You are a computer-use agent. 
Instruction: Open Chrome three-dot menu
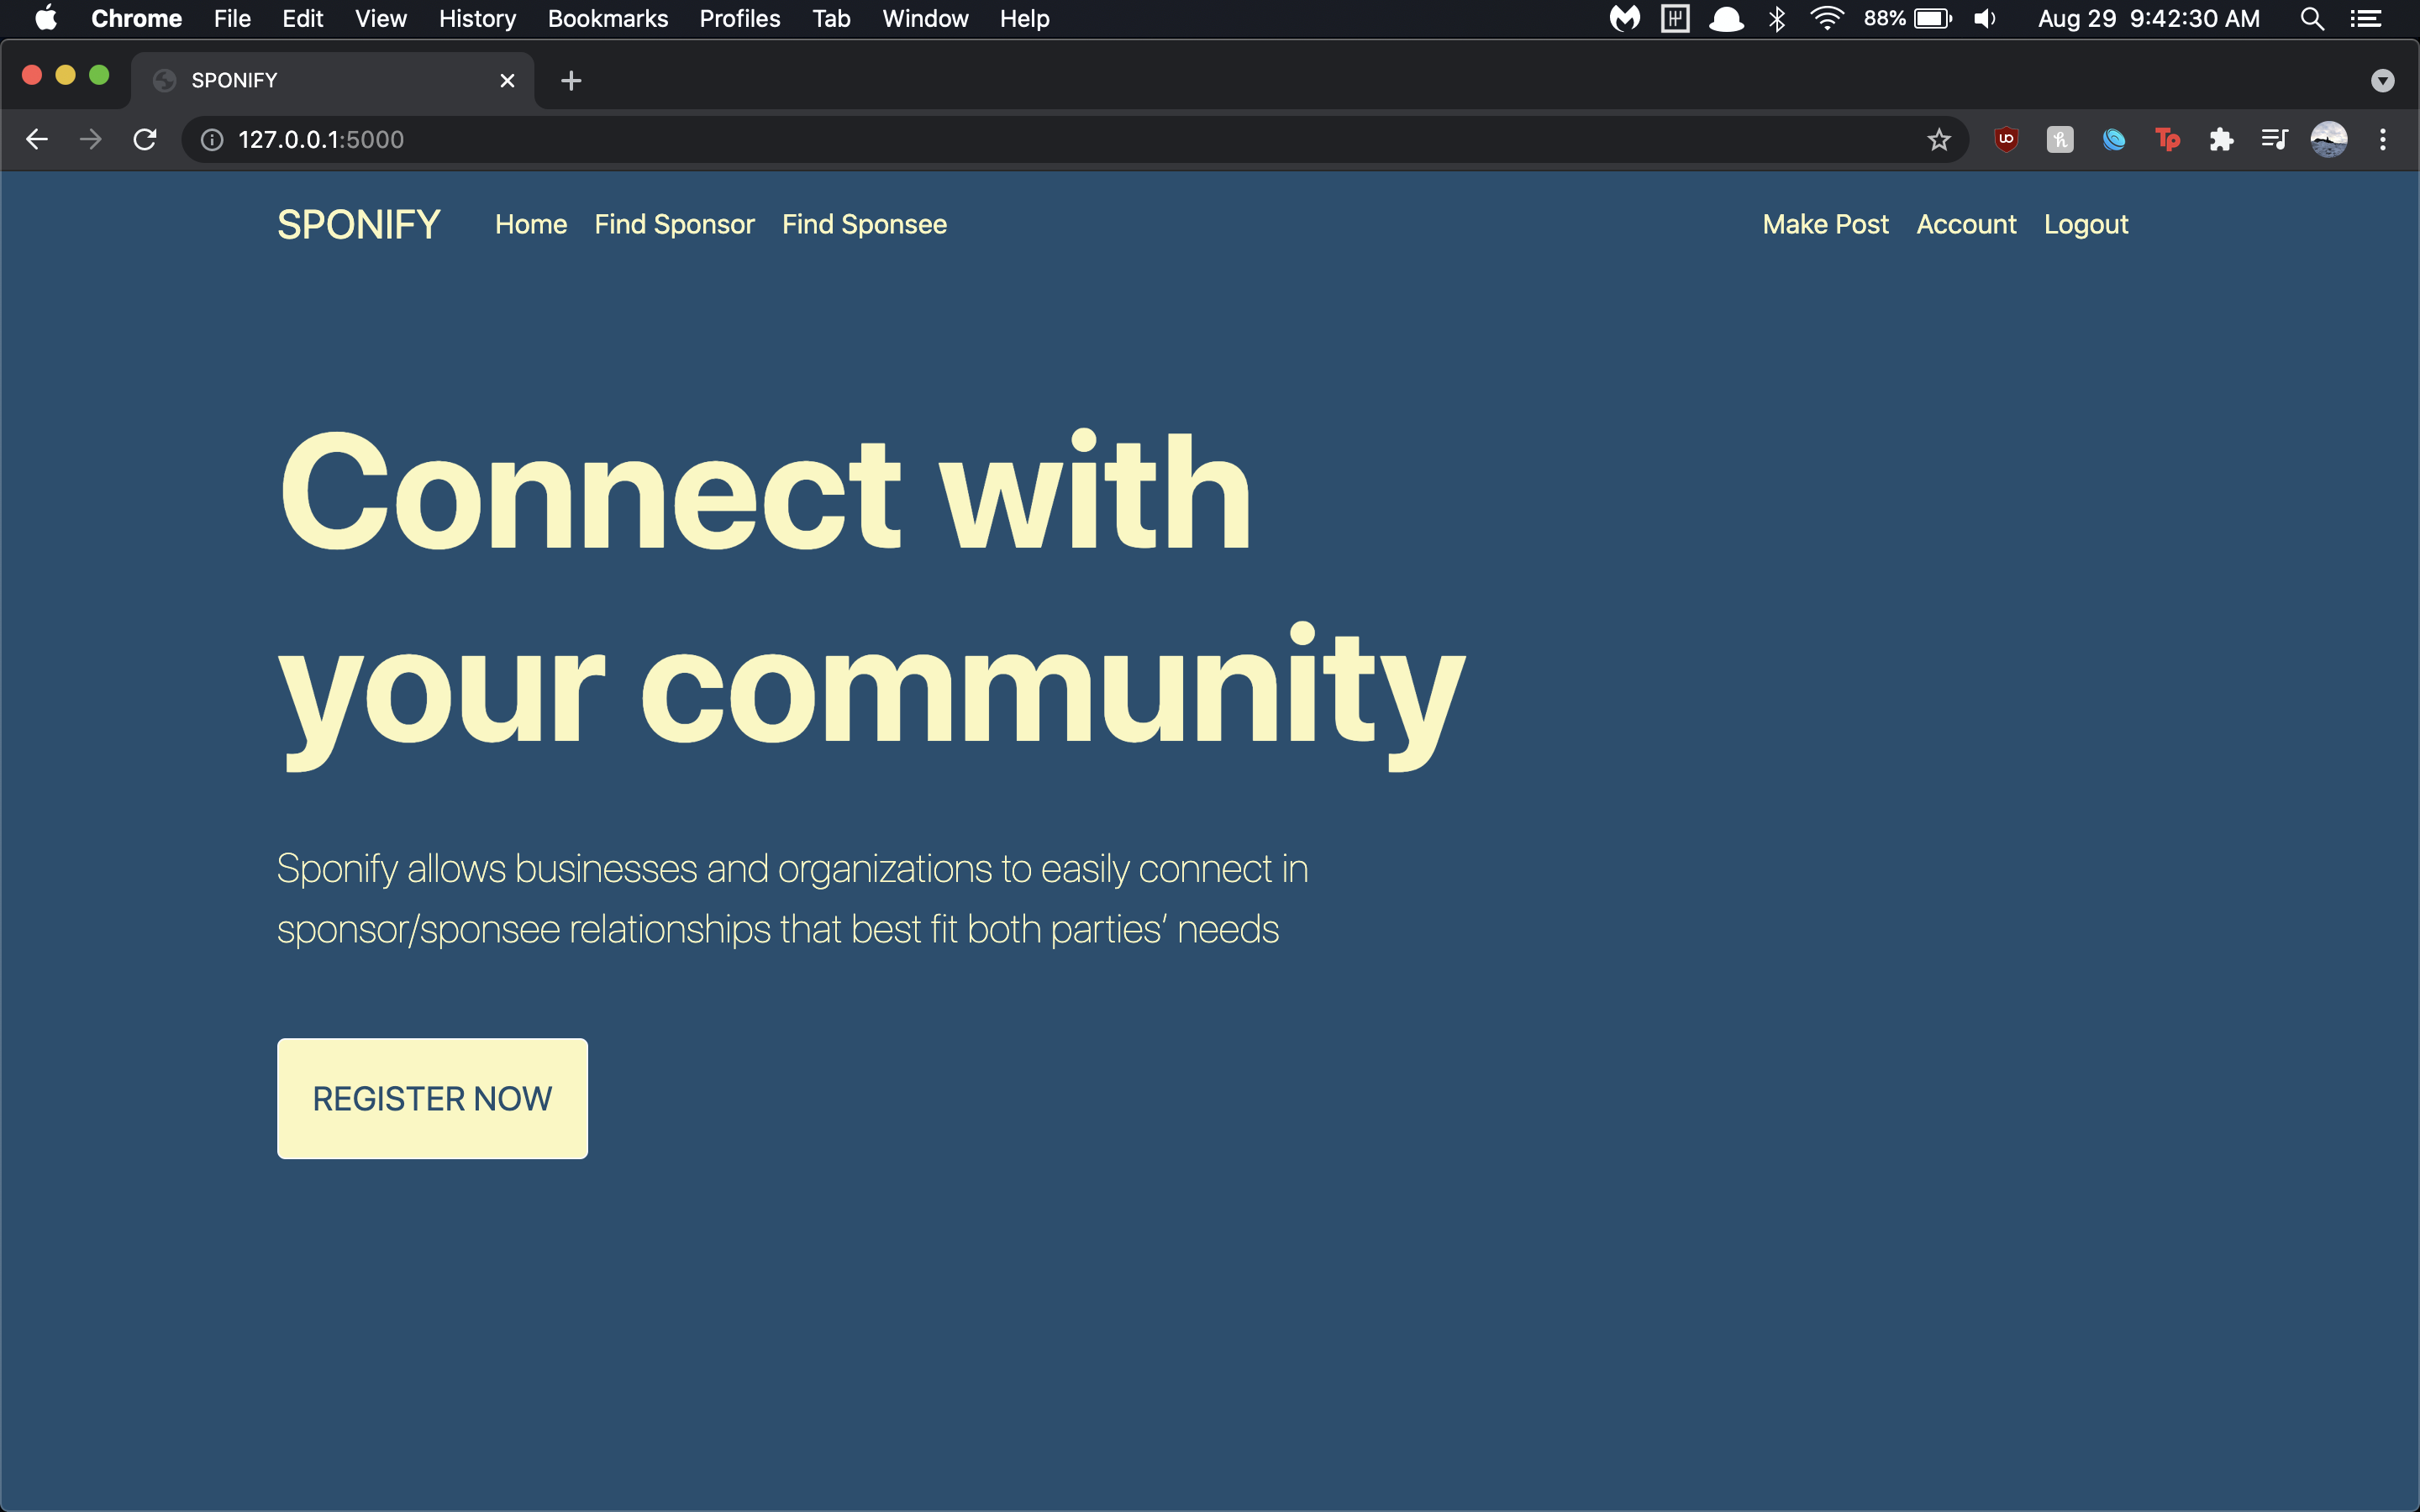point(2383,139)
